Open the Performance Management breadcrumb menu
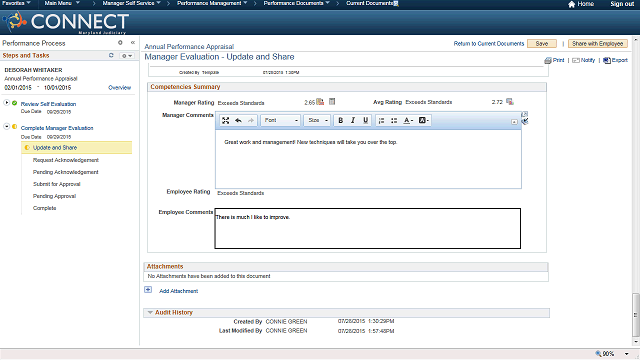This screenshot has width=640, height=360. (212, 3)
